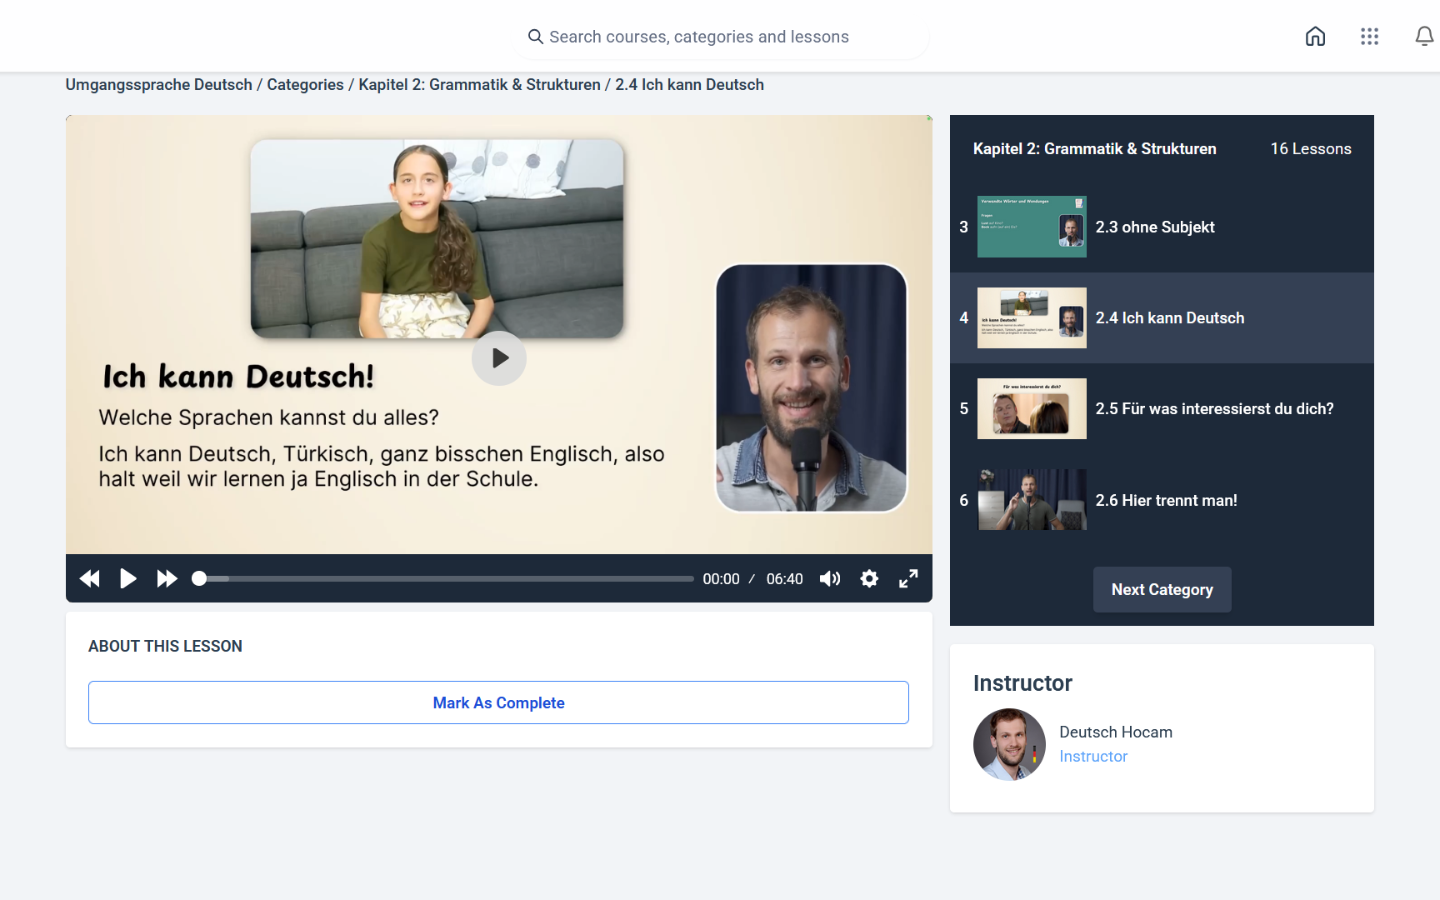Open Kapitel 2 breadcrumb link
1440x900 pixels.
click(x=479, y=85)
